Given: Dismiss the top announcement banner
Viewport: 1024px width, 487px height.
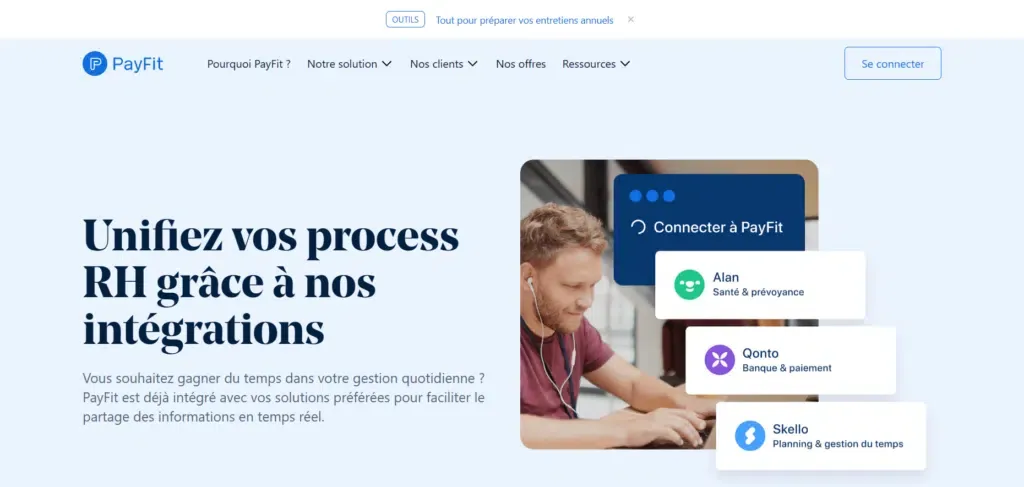Looking at the screenshot, I should click(x=631, y=20).
